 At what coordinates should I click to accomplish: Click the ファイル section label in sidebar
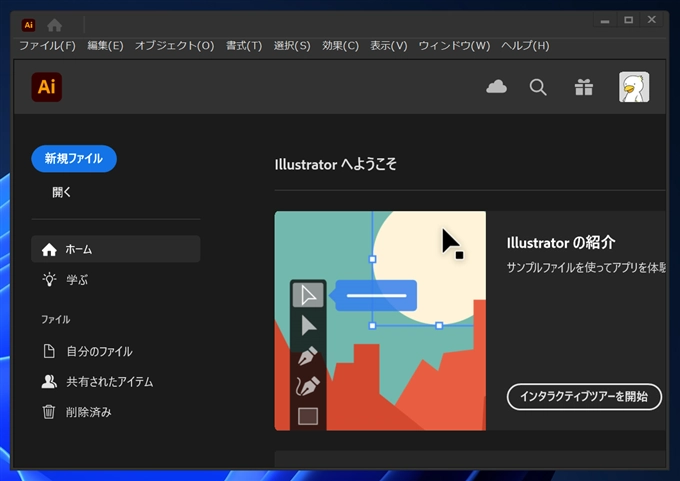[56, 320]
